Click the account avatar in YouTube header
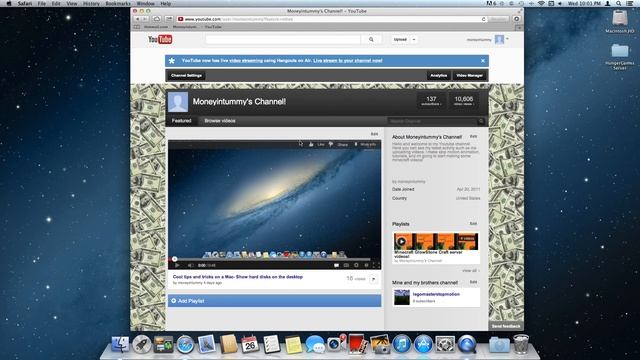Screen dimensions: 640x360 [x=500, y=40]
